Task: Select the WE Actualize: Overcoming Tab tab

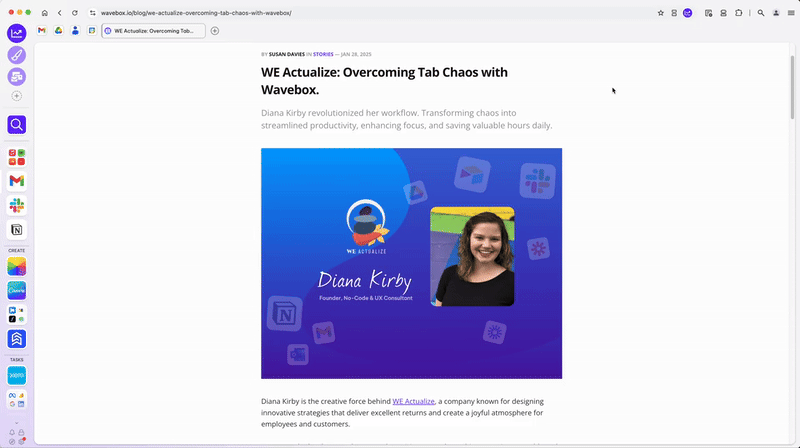Action: click(x=154, y=31)
